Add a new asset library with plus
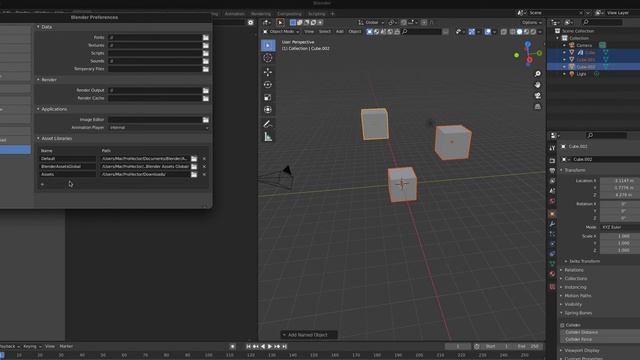The width and height of the screenshot is (640, 360). [42, 184]
